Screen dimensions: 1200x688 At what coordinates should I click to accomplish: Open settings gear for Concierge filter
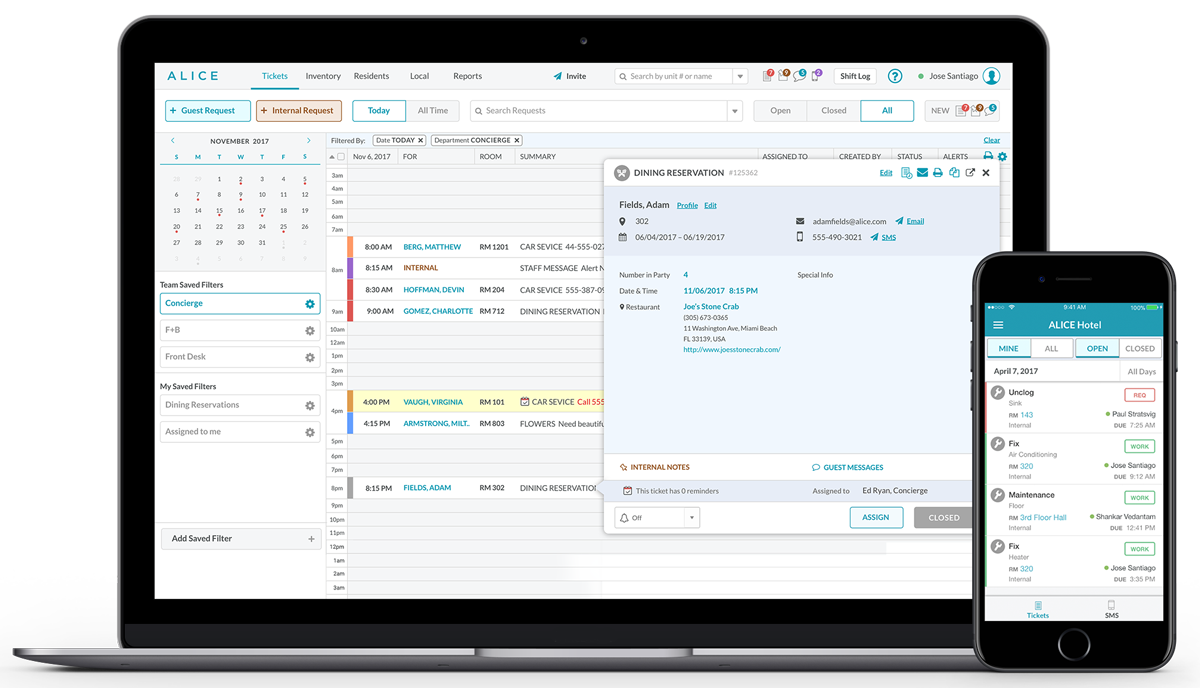310,304
